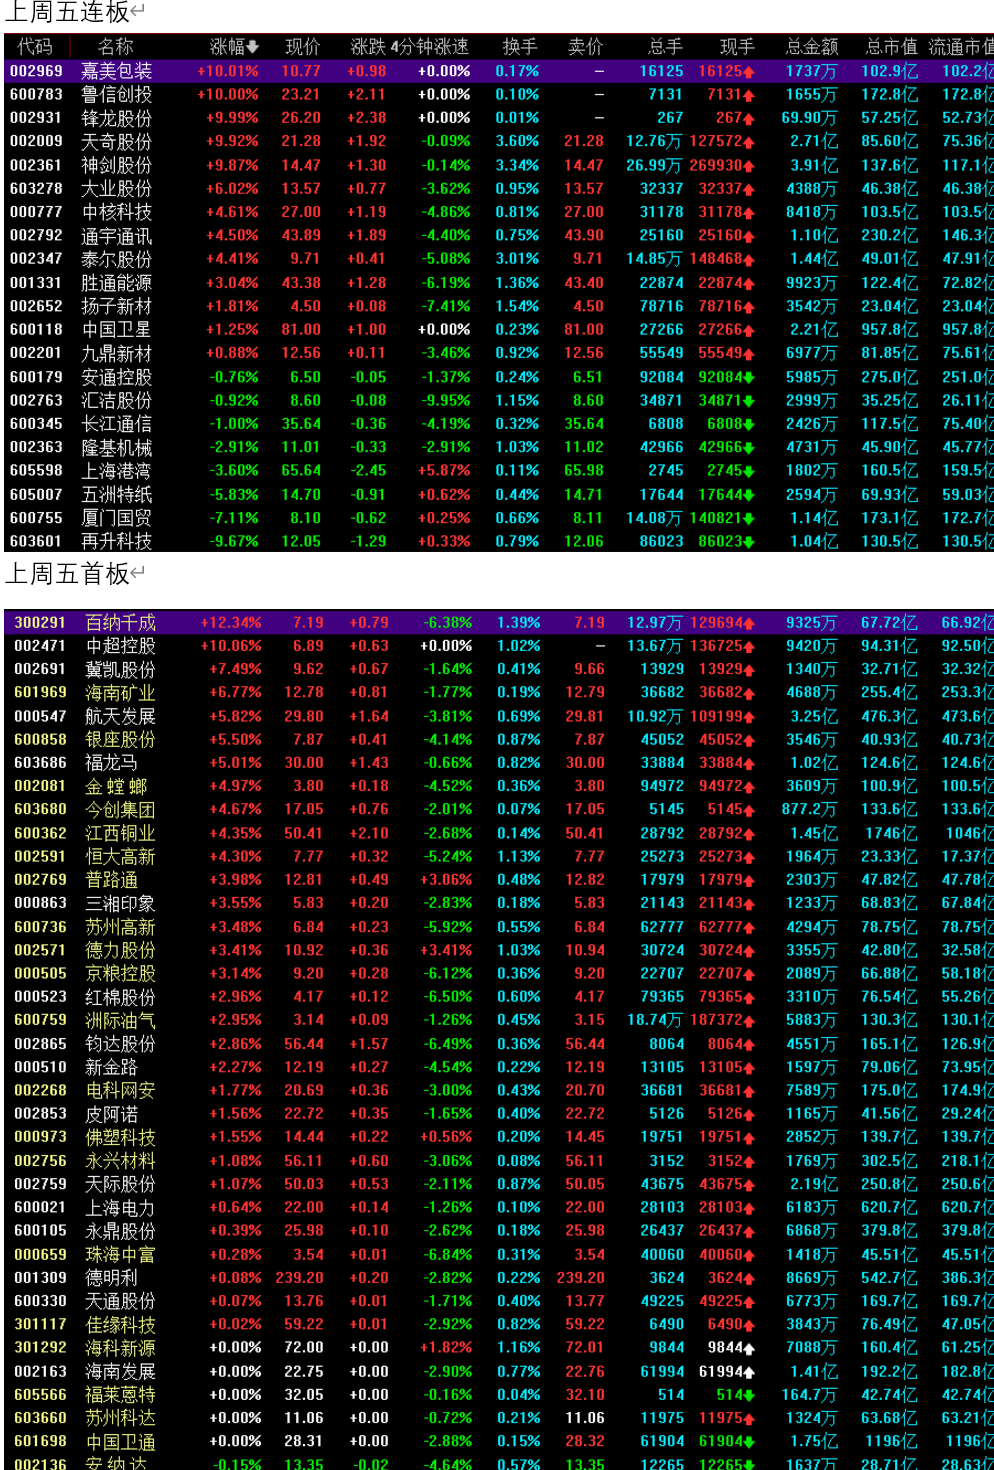The width and height of the screenshot is (994, 1470).
Task: Select stock 五洲特纸
Action: point(117,494)
